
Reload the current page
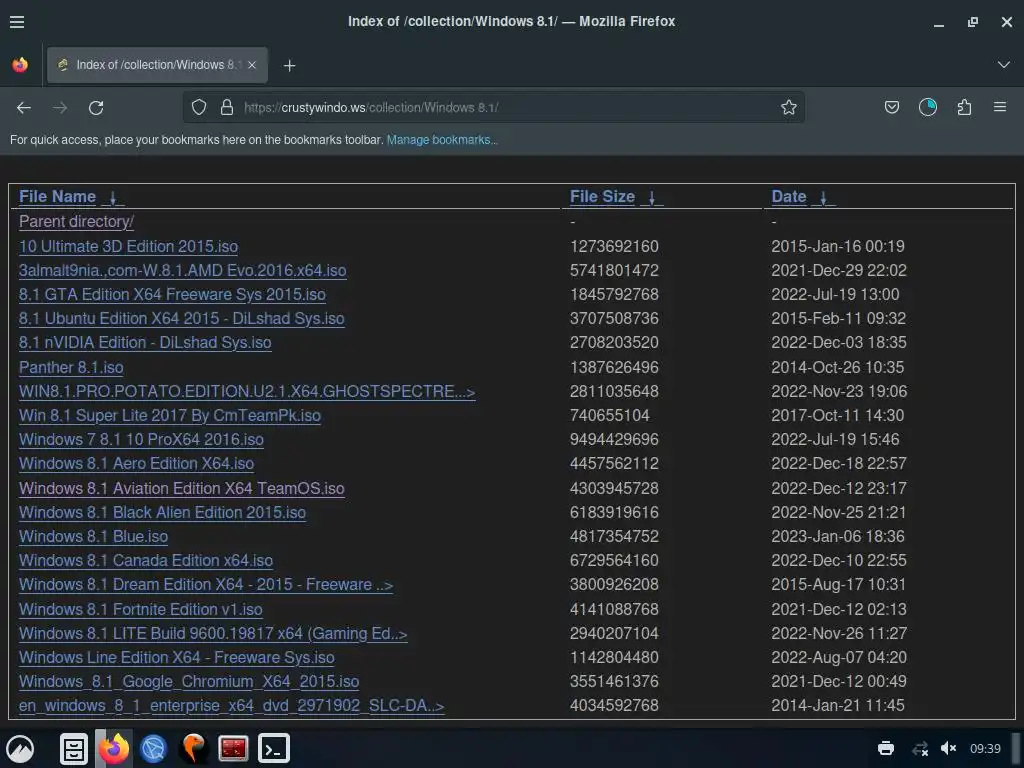coord(96,107)
